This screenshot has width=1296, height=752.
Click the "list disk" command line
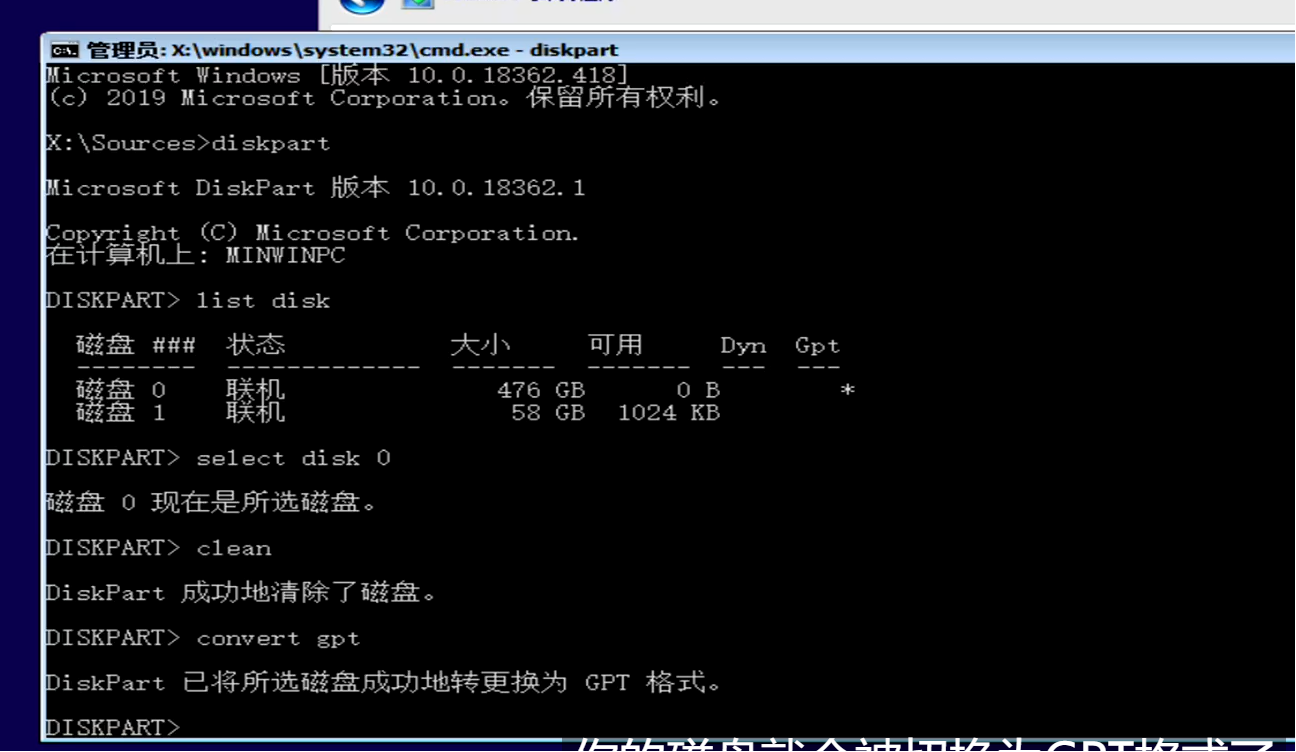coord(188,300)
